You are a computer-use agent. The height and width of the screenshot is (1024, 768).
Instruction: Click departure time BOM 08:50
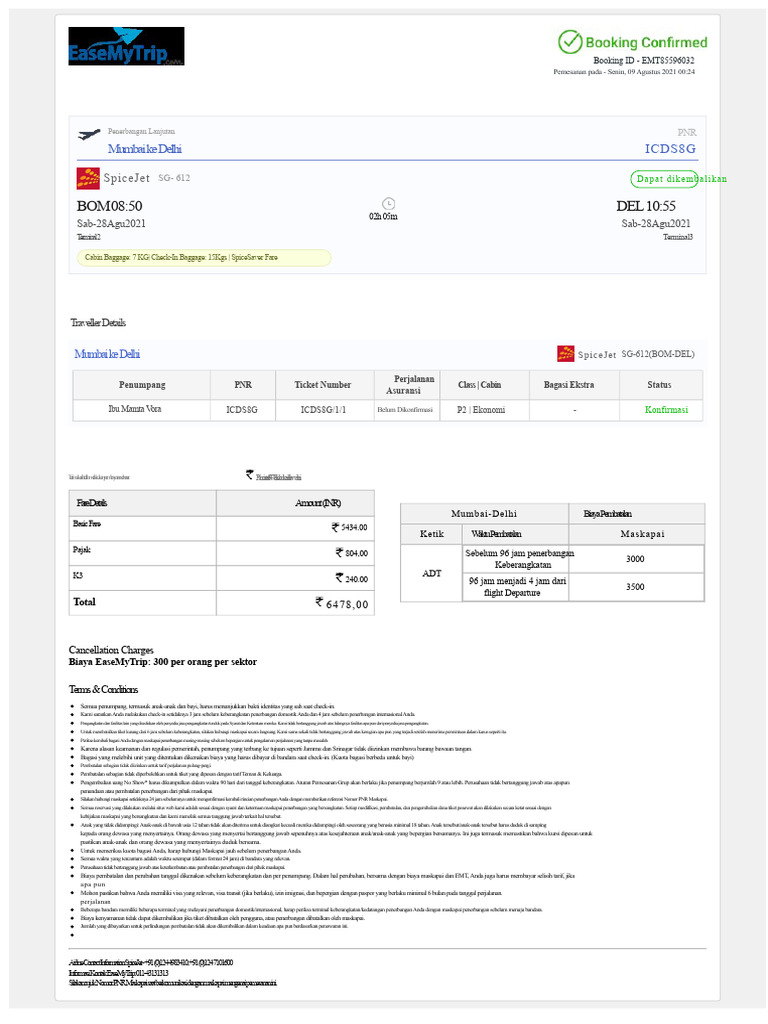click(109, 206)
